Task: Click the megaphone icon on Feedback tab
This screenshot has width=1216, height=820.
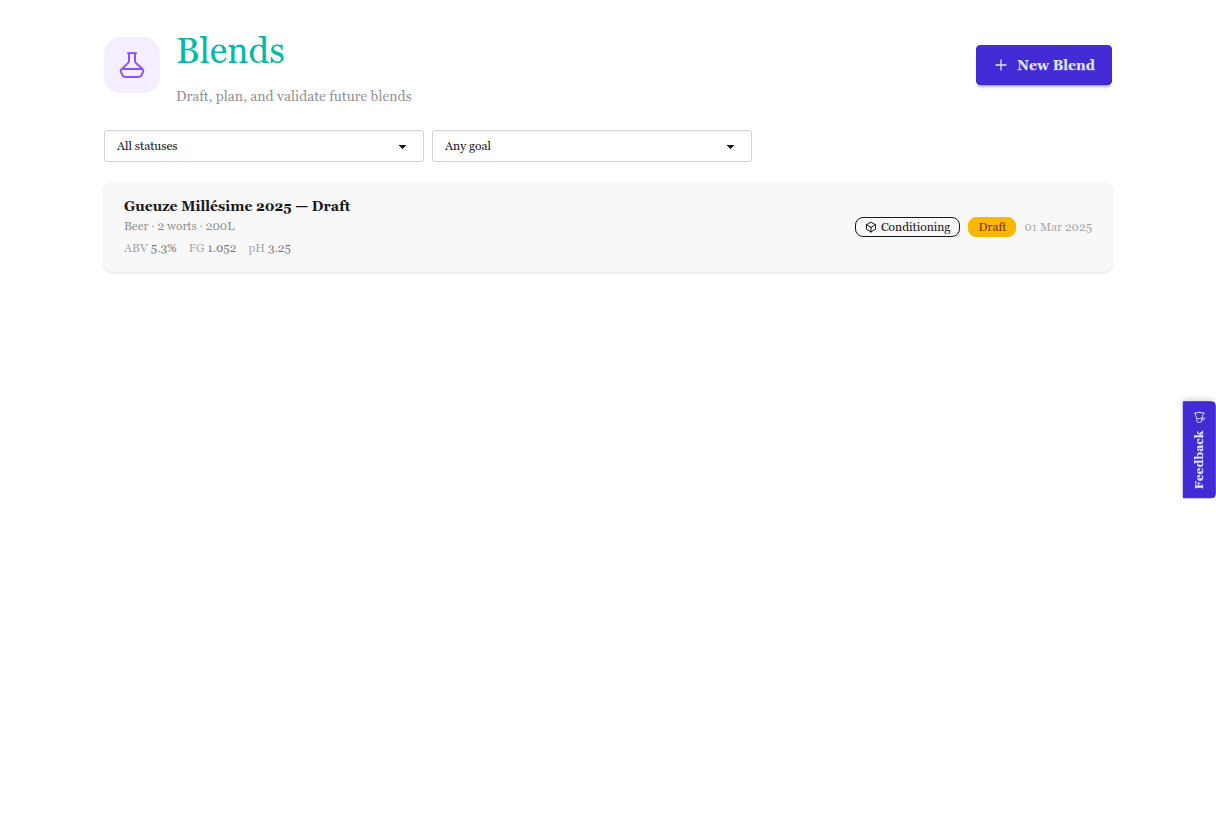Action: [1199, 417]
